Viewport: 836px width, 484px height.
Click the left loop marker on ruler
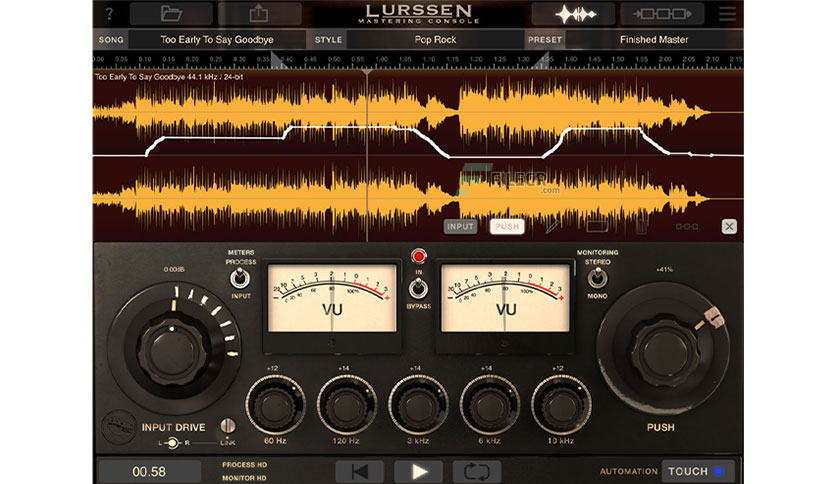pyautogui.click(x=278, y=60)
